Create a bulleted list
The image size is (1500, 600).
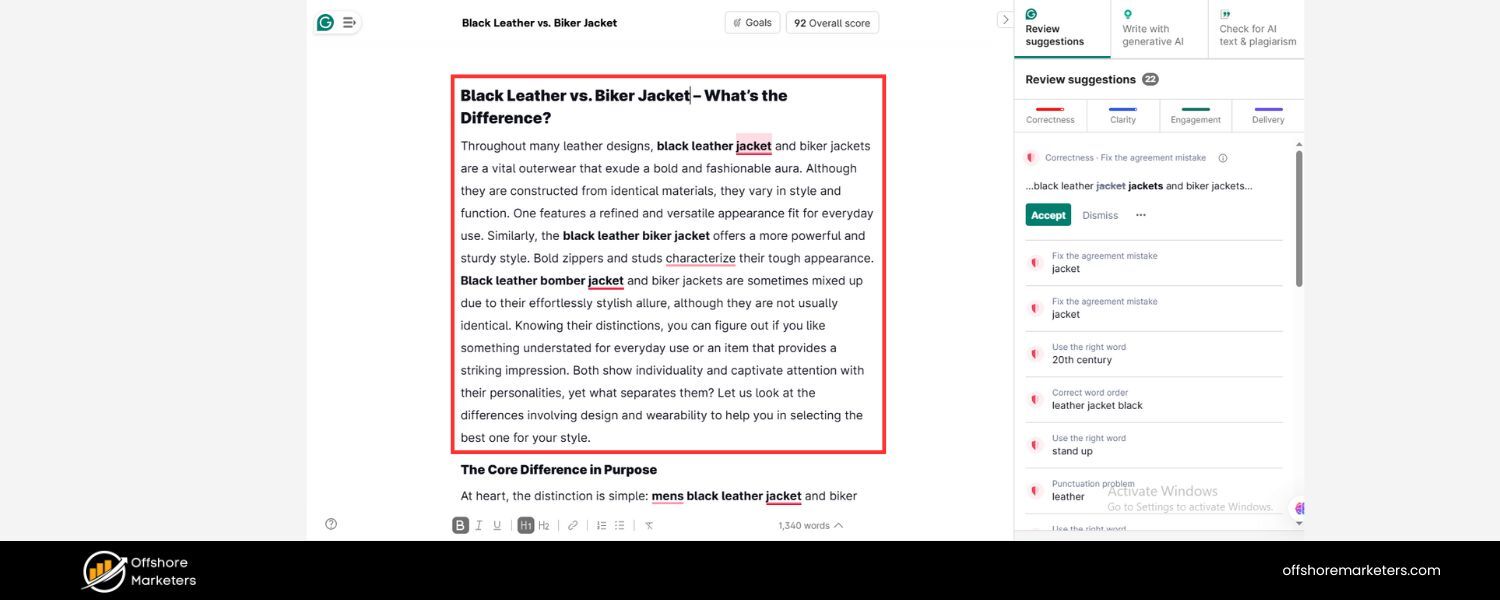coord(619,524)
